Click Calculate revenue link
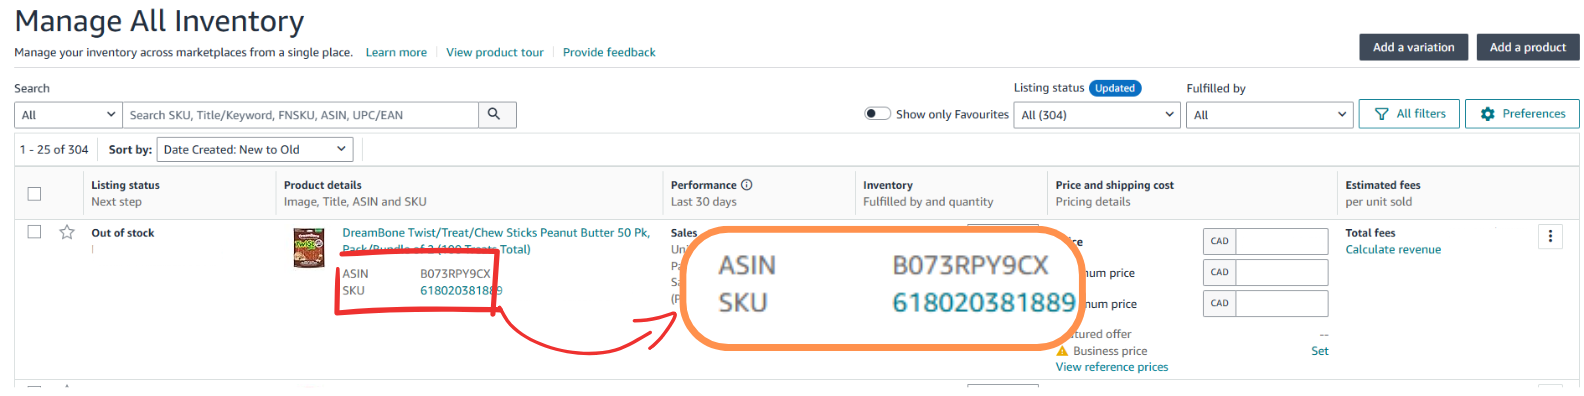 point(1393,250)
